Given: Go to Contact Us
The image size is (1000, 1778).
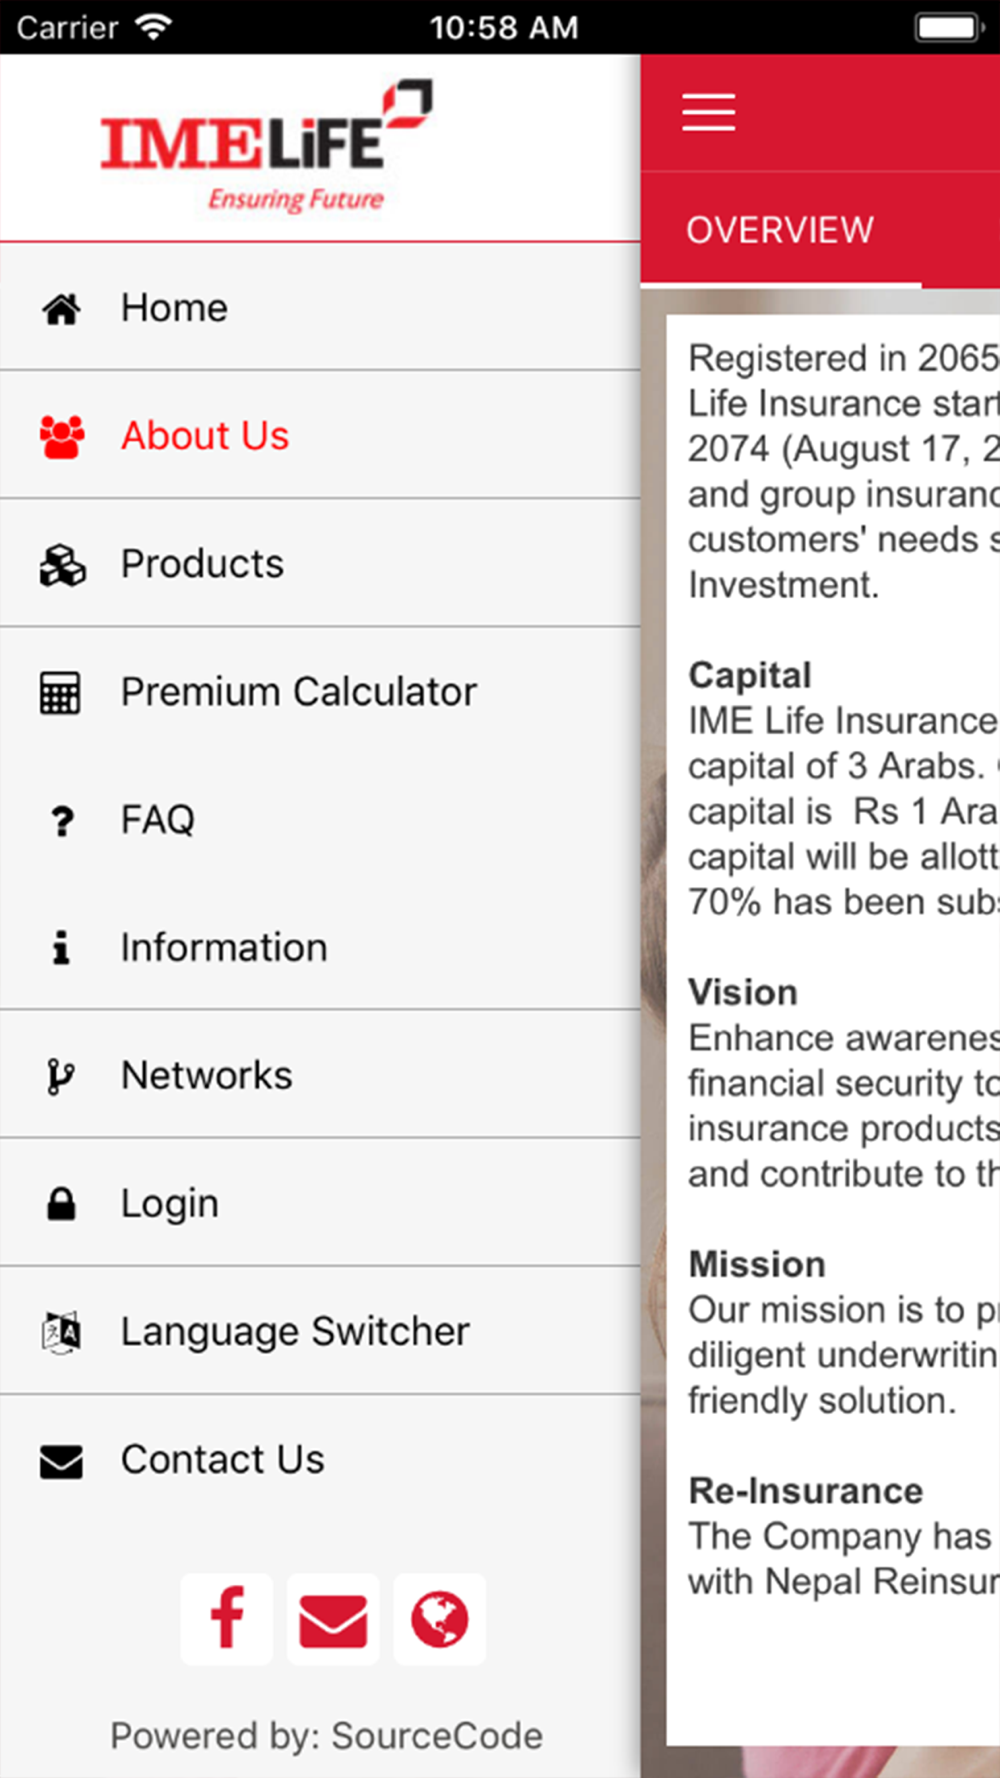Looking at the screenshot, I should [x=222, y=1460].
